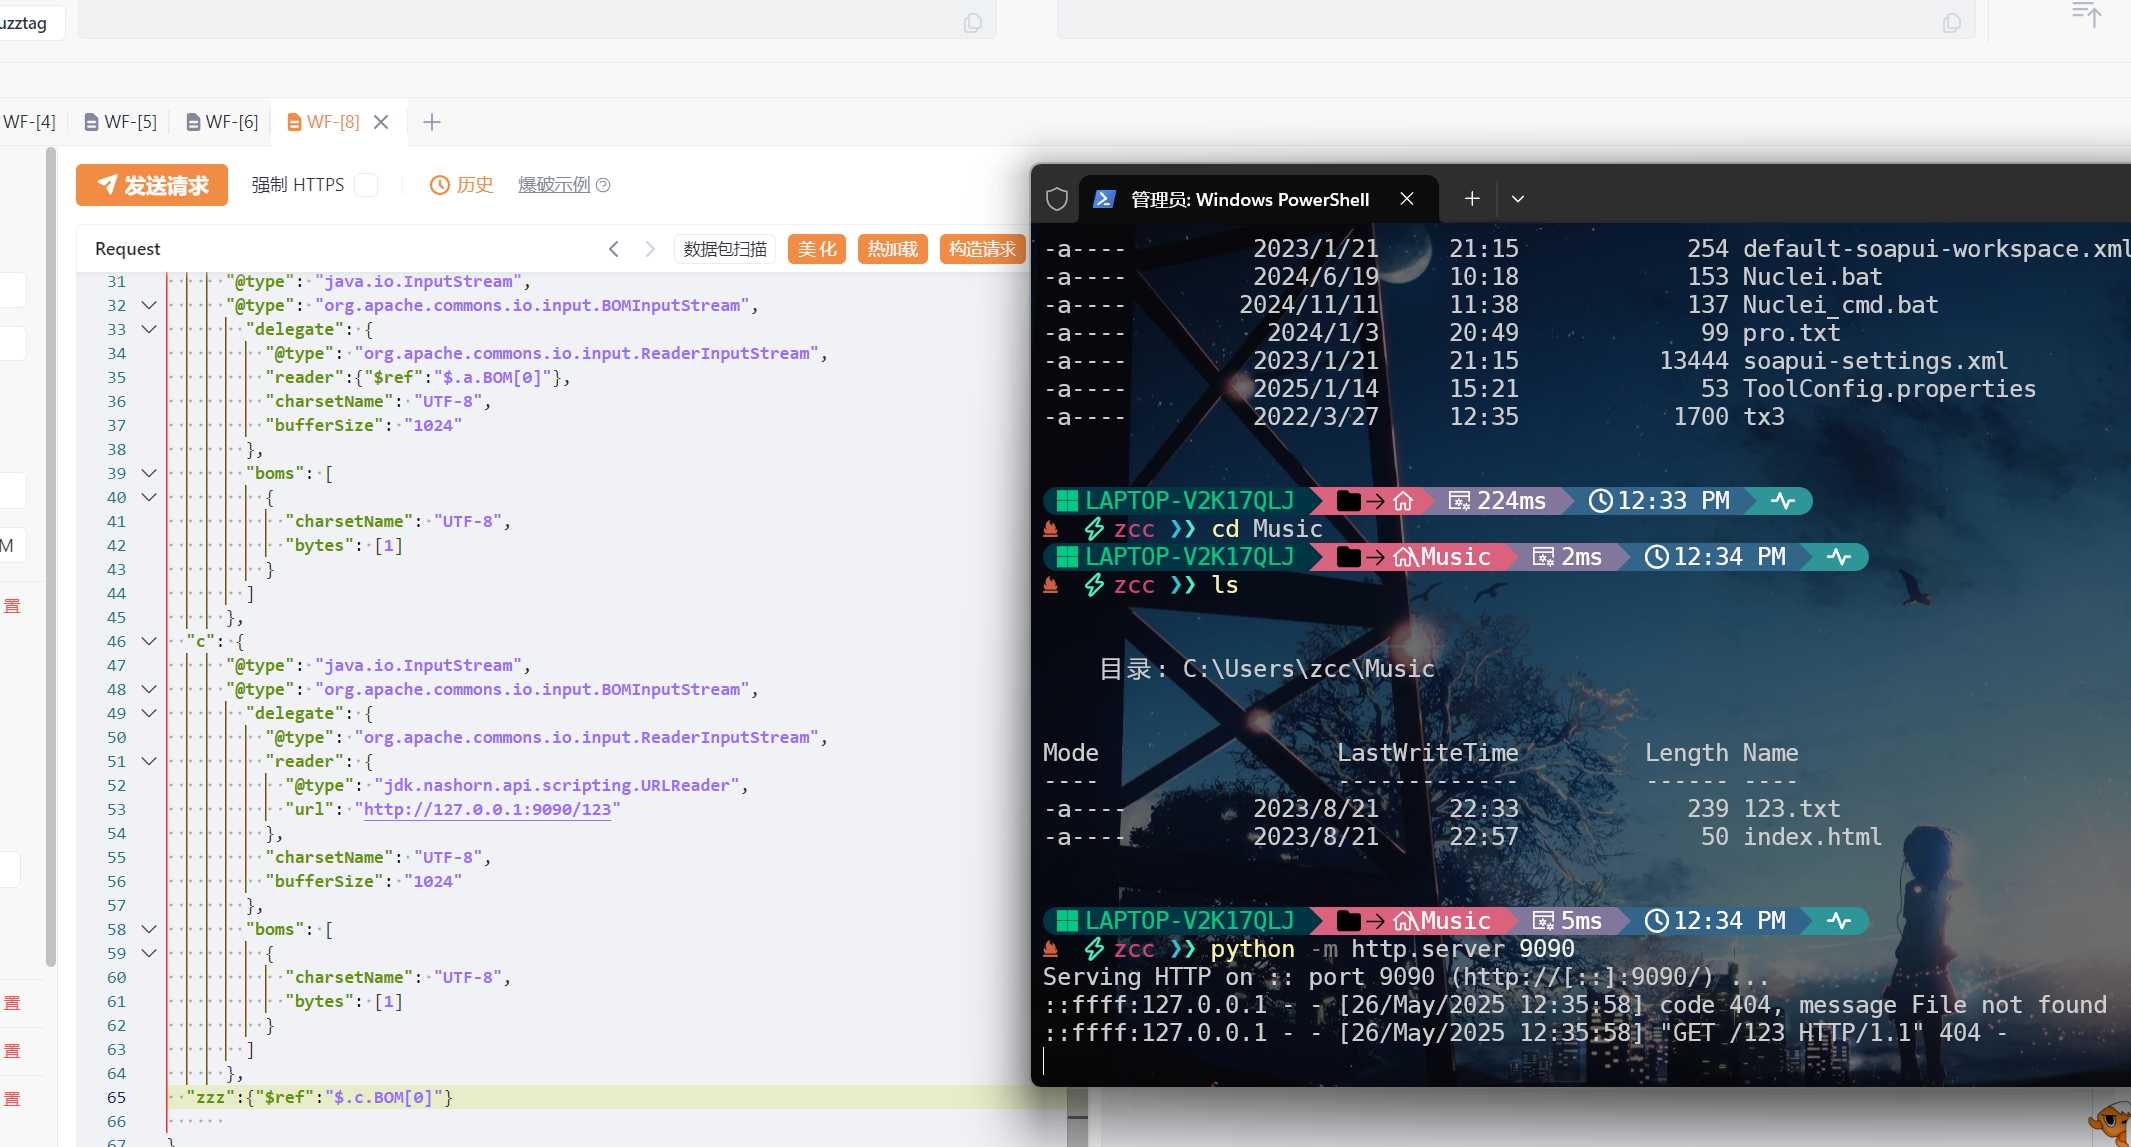Collapse delegate block at line 49

click(x=149, y=713)
